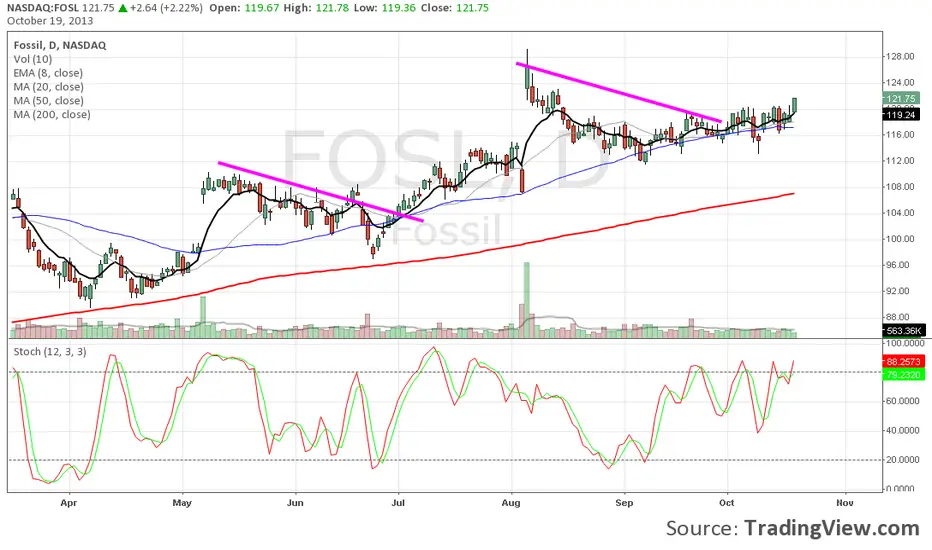Click the Sep time axis label
The image size is (932, 550).
[x=624, y=503]
